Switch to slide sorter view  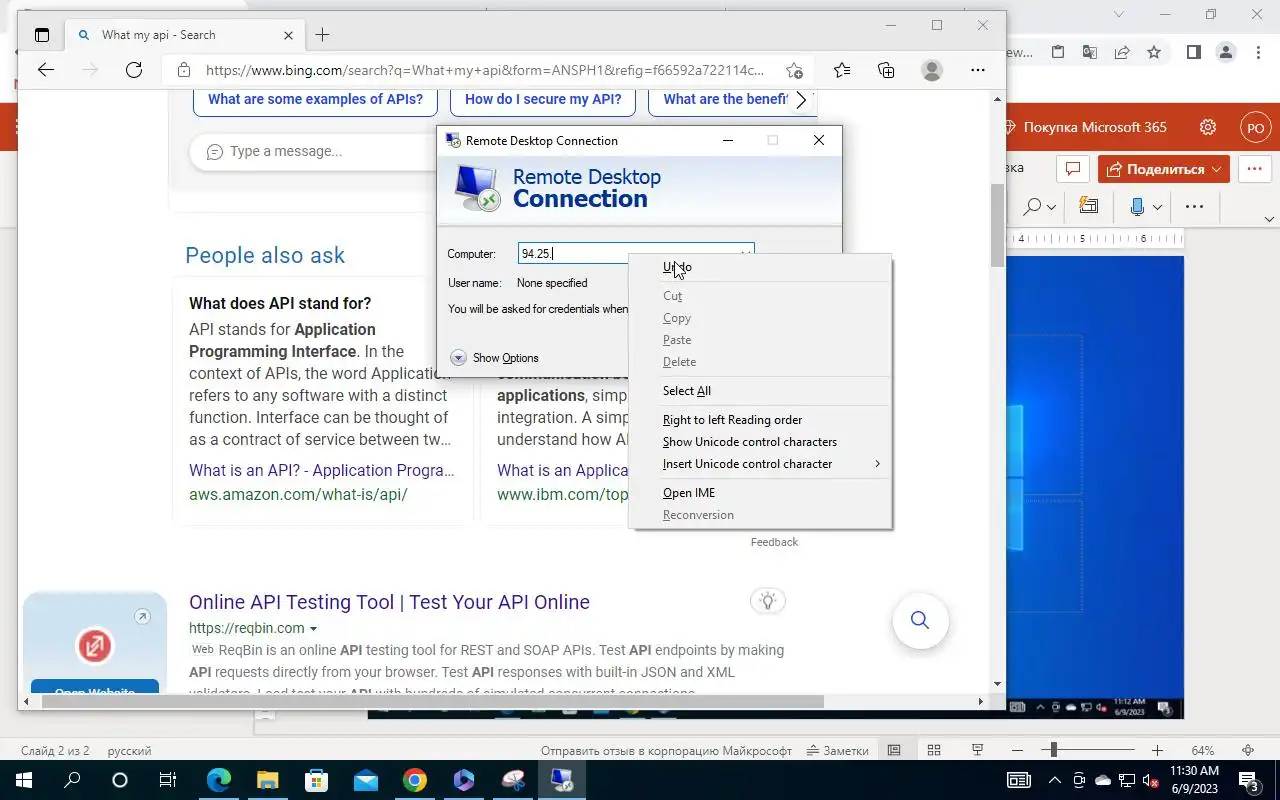[934, 750]
